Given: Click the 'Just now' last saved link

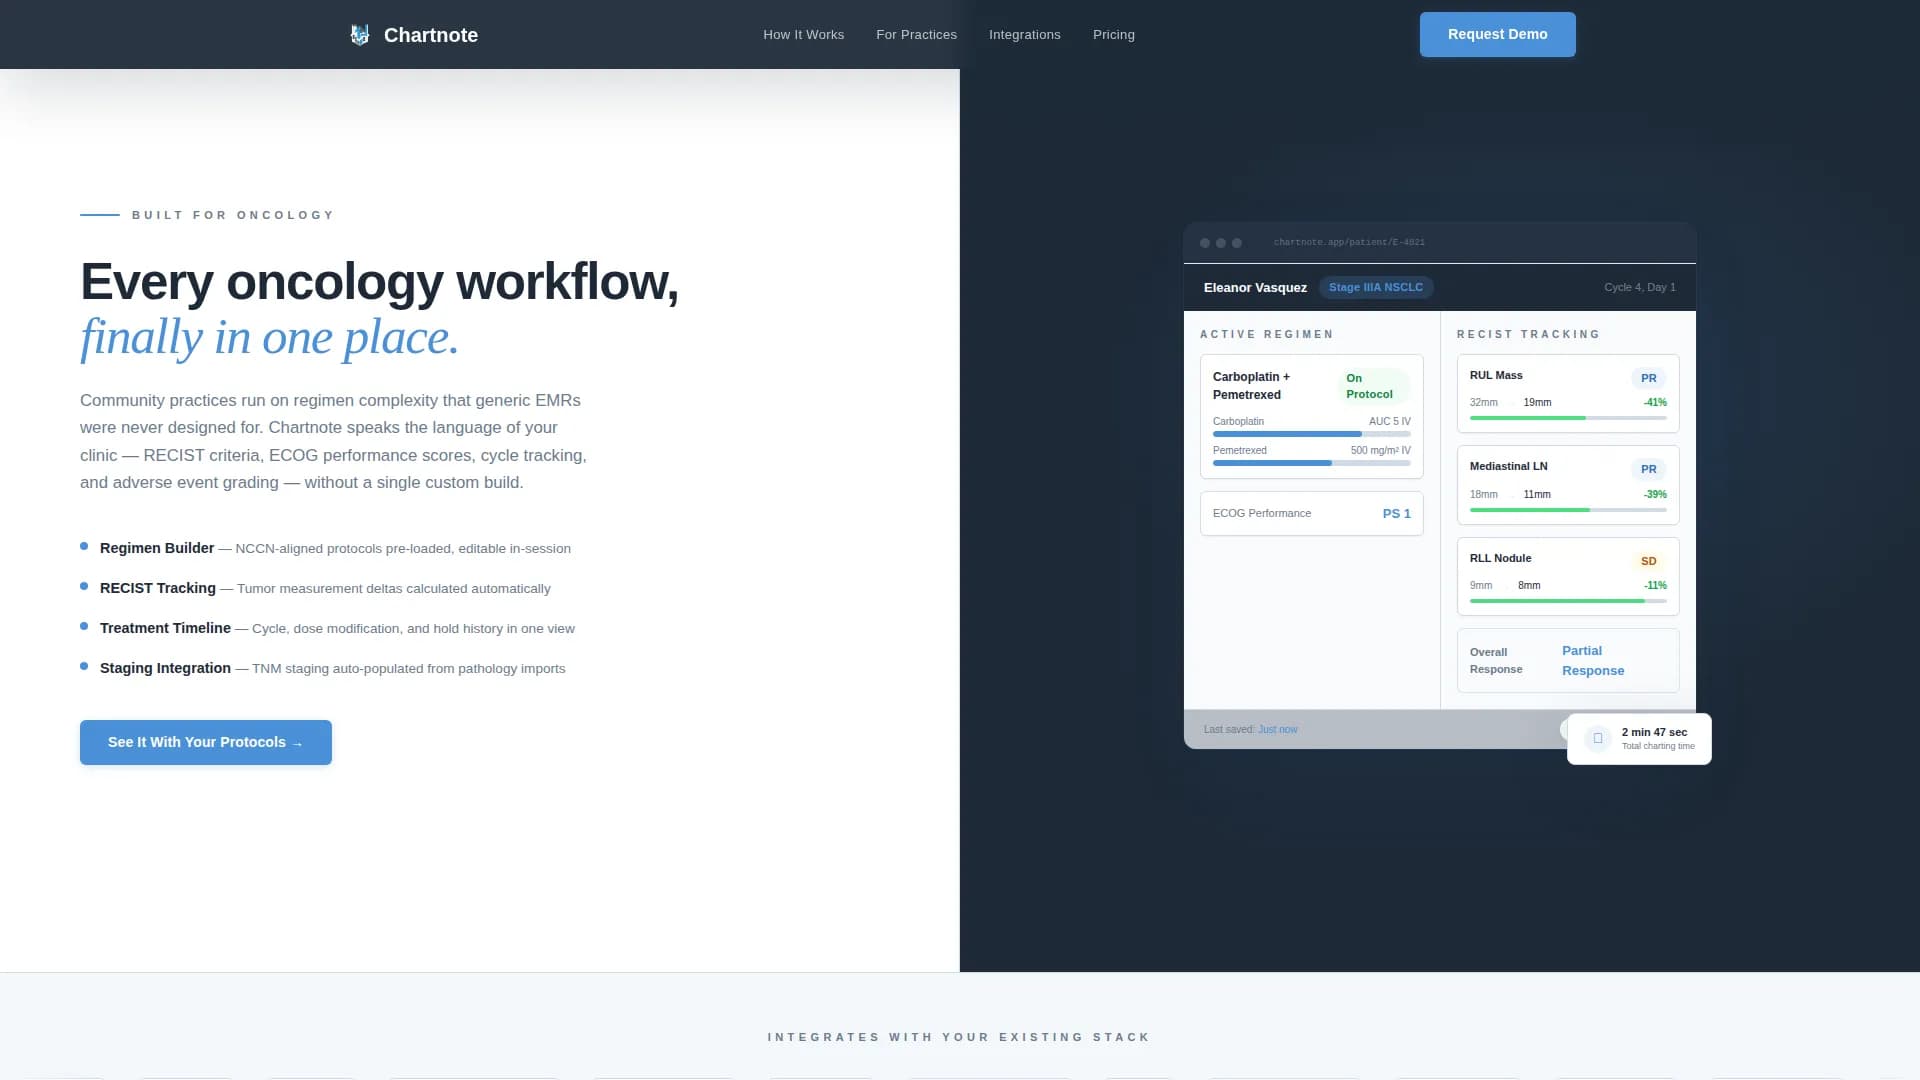Looking at the screenshot, I should tap(1277, 730).
